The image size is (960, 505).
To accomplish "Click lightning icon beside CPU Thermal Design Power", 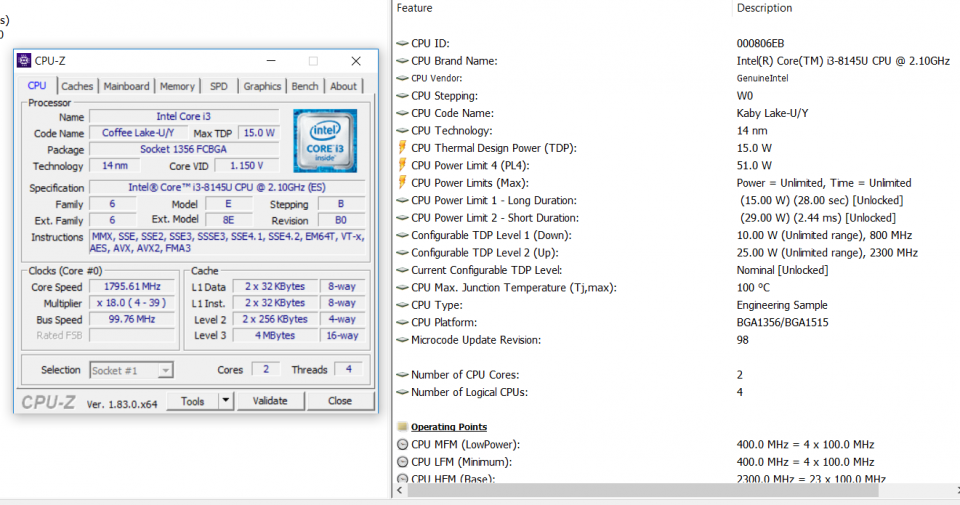I will 402,148.
